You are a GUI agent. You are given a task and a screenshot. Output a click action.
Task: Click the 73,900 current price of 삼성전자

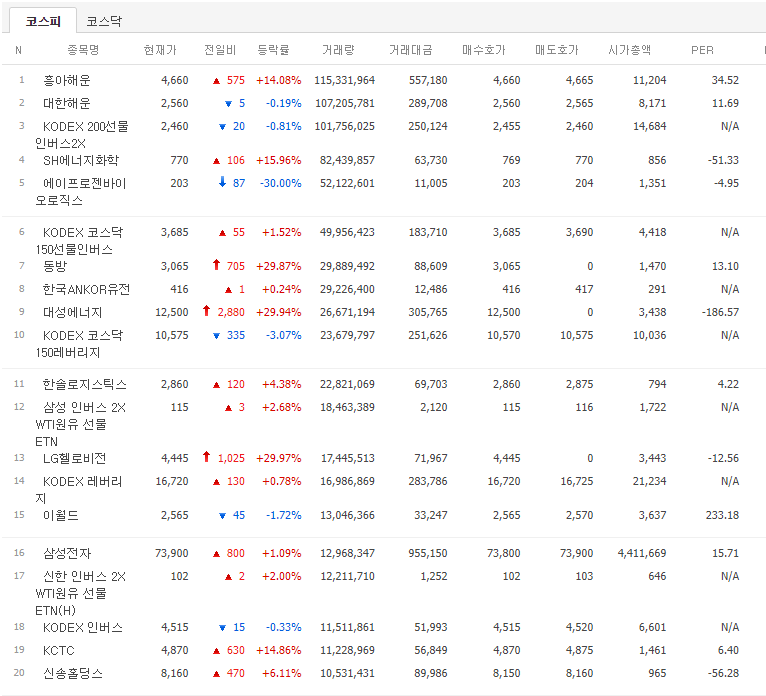[171, 553]
